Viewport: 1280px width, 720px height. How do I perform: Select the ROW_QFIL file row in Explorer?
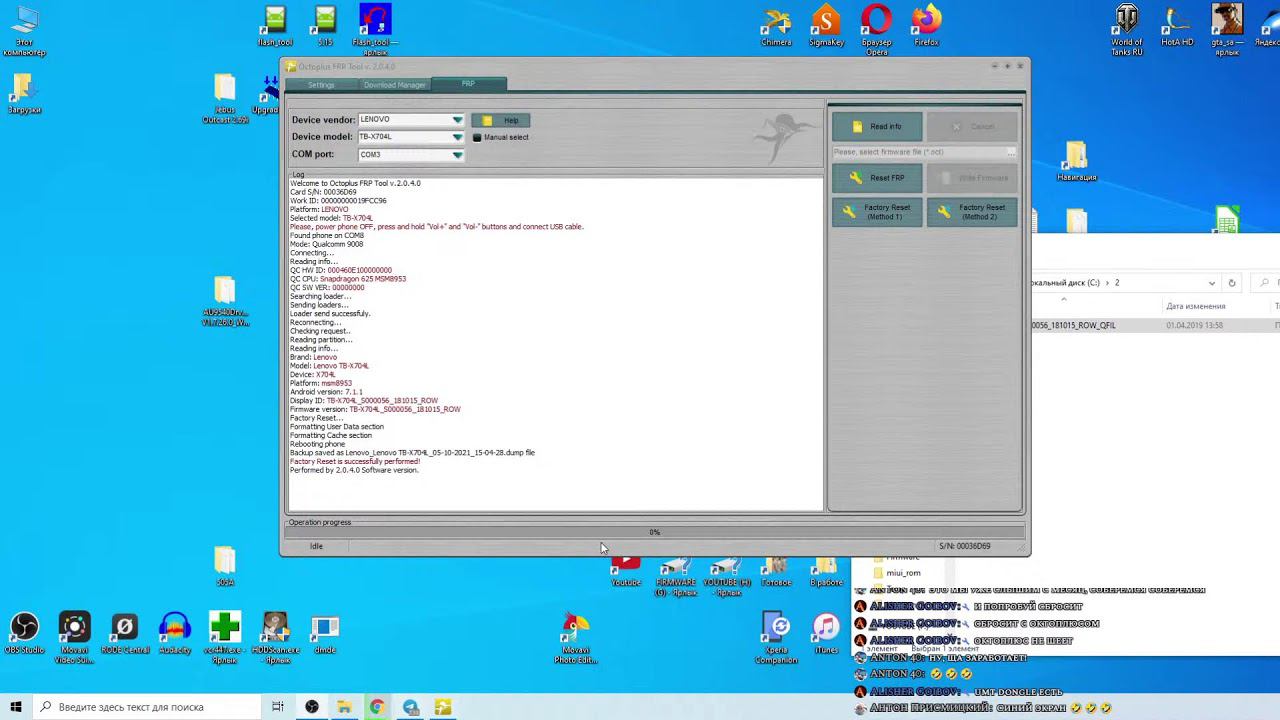(1156, 325)
